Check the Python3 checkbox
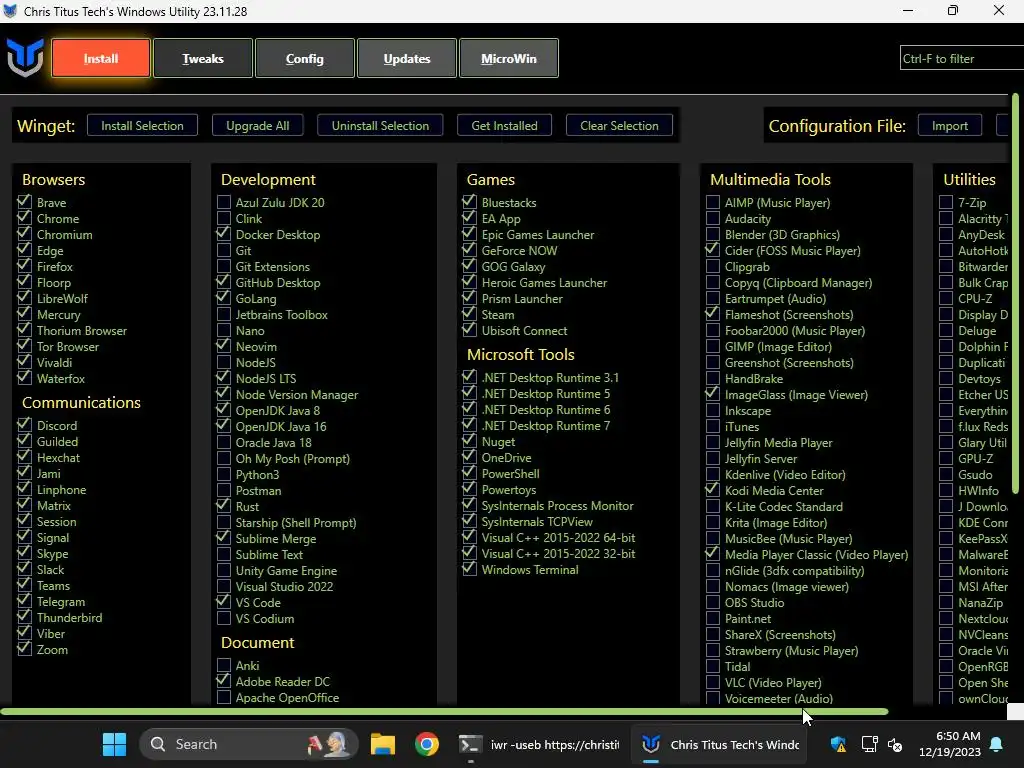This screenshot has width=1024, height=768. coord(223,474)
